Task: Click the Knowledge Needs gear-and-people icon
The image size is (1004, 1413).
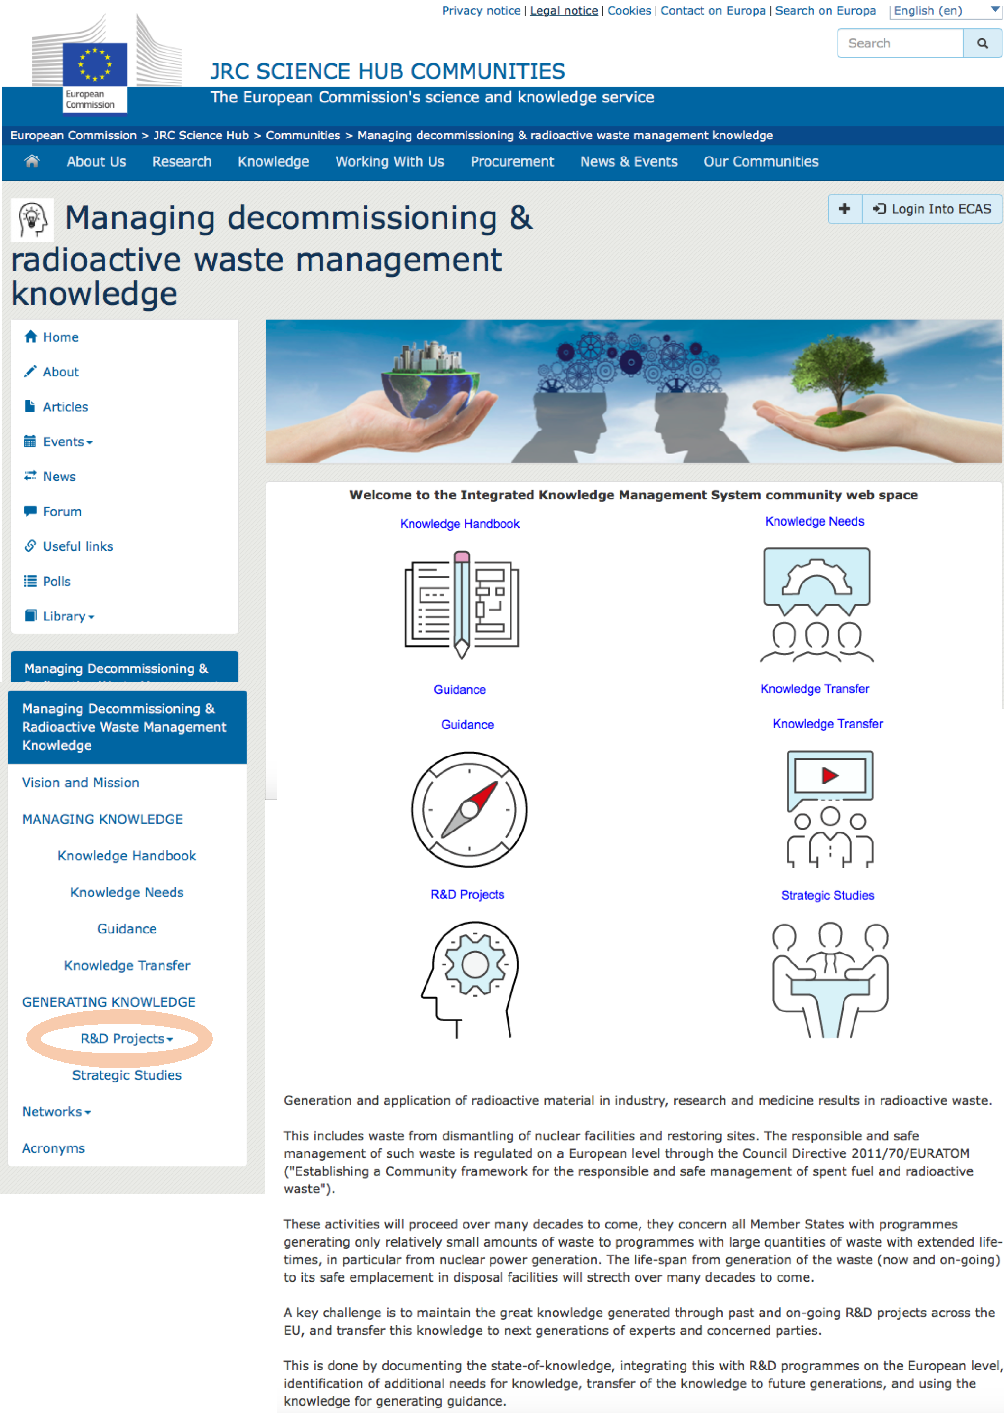Action: 816,605
